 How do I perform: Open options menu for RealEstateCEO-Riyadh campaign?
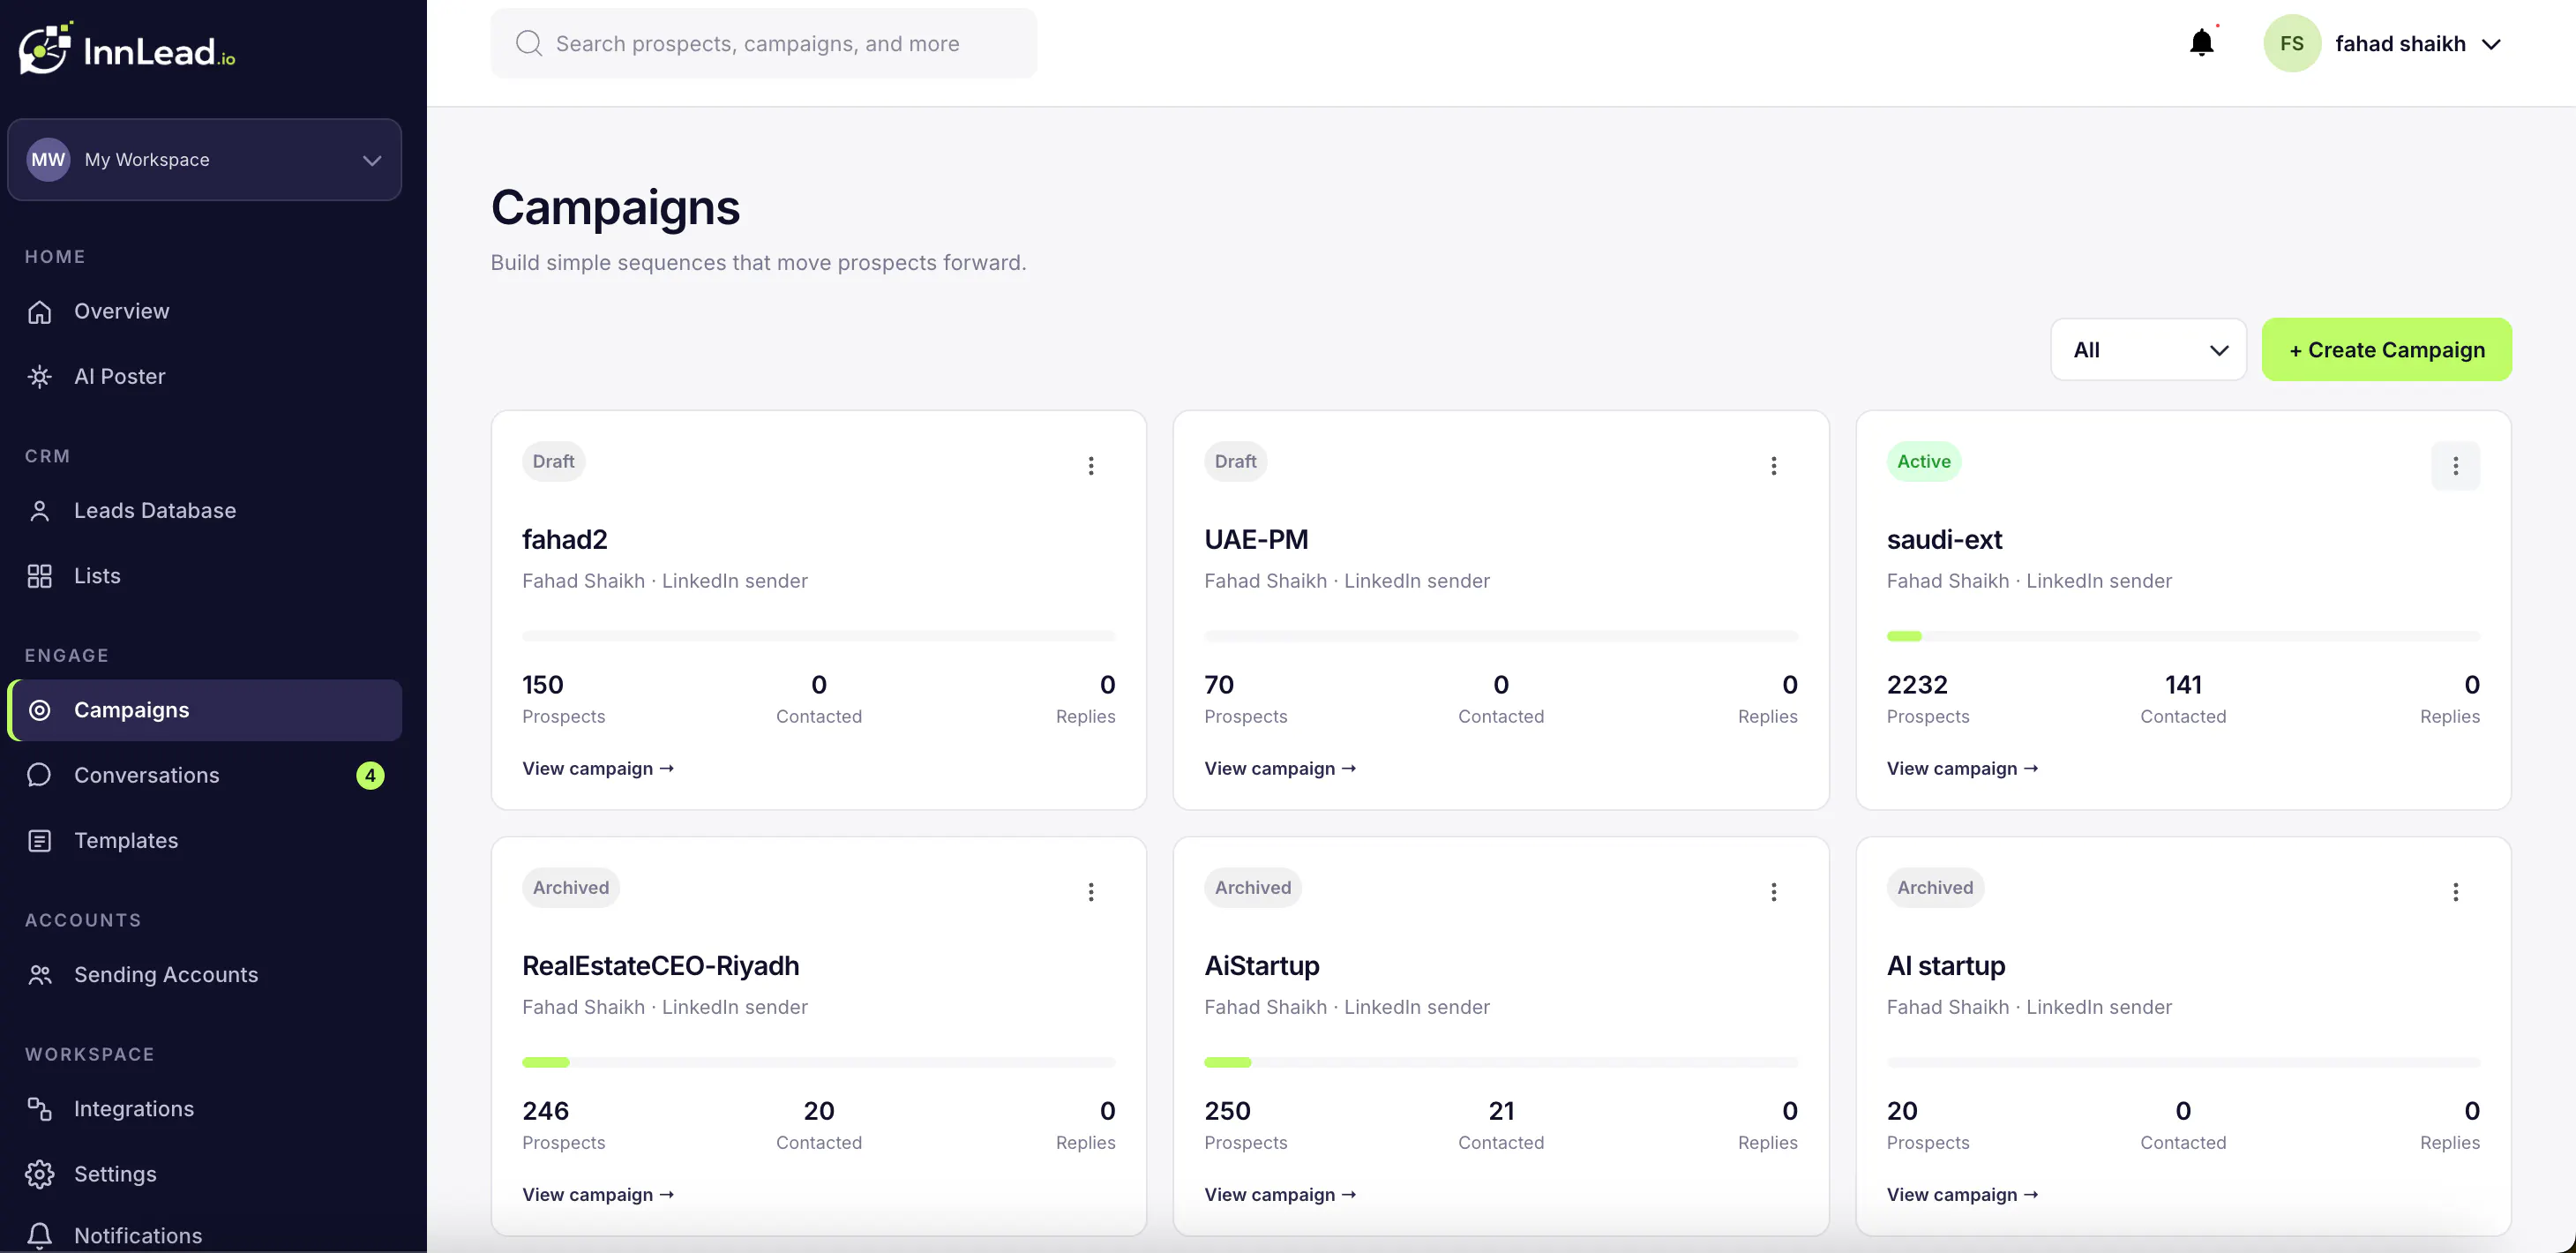pos(1091,891)
